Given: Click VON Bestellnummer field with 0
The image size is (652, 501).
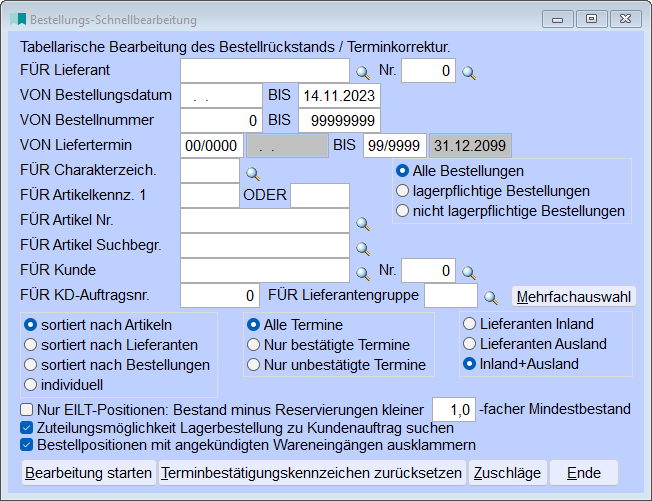Looking at the screenshot, I should tap(221, 121).
